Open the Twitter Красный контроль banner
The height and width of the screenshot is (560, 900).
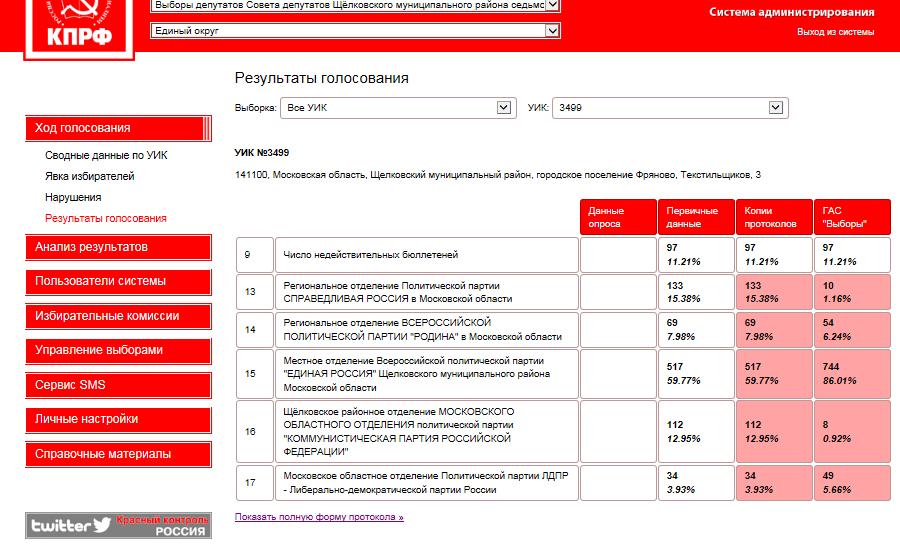[118, 525]
